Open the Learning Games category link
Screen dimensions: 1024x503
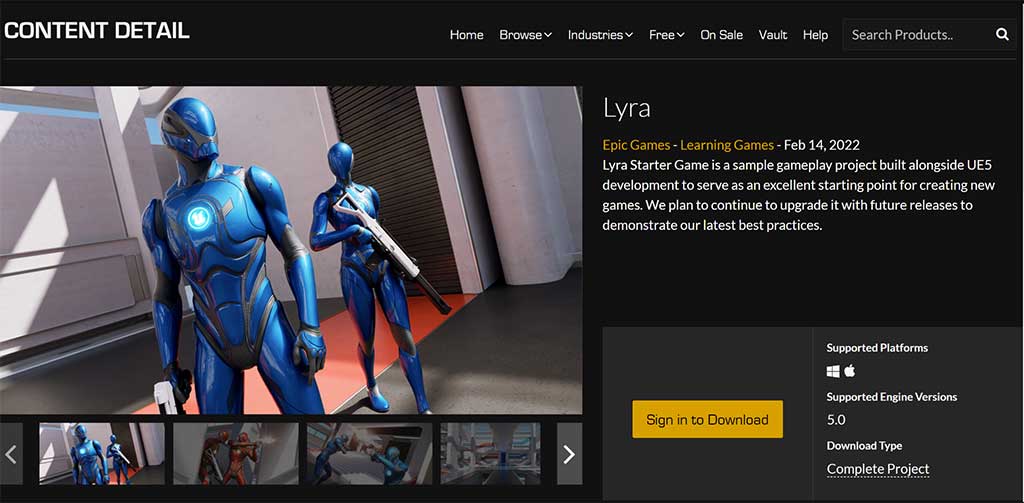click(x=727, y=145)
